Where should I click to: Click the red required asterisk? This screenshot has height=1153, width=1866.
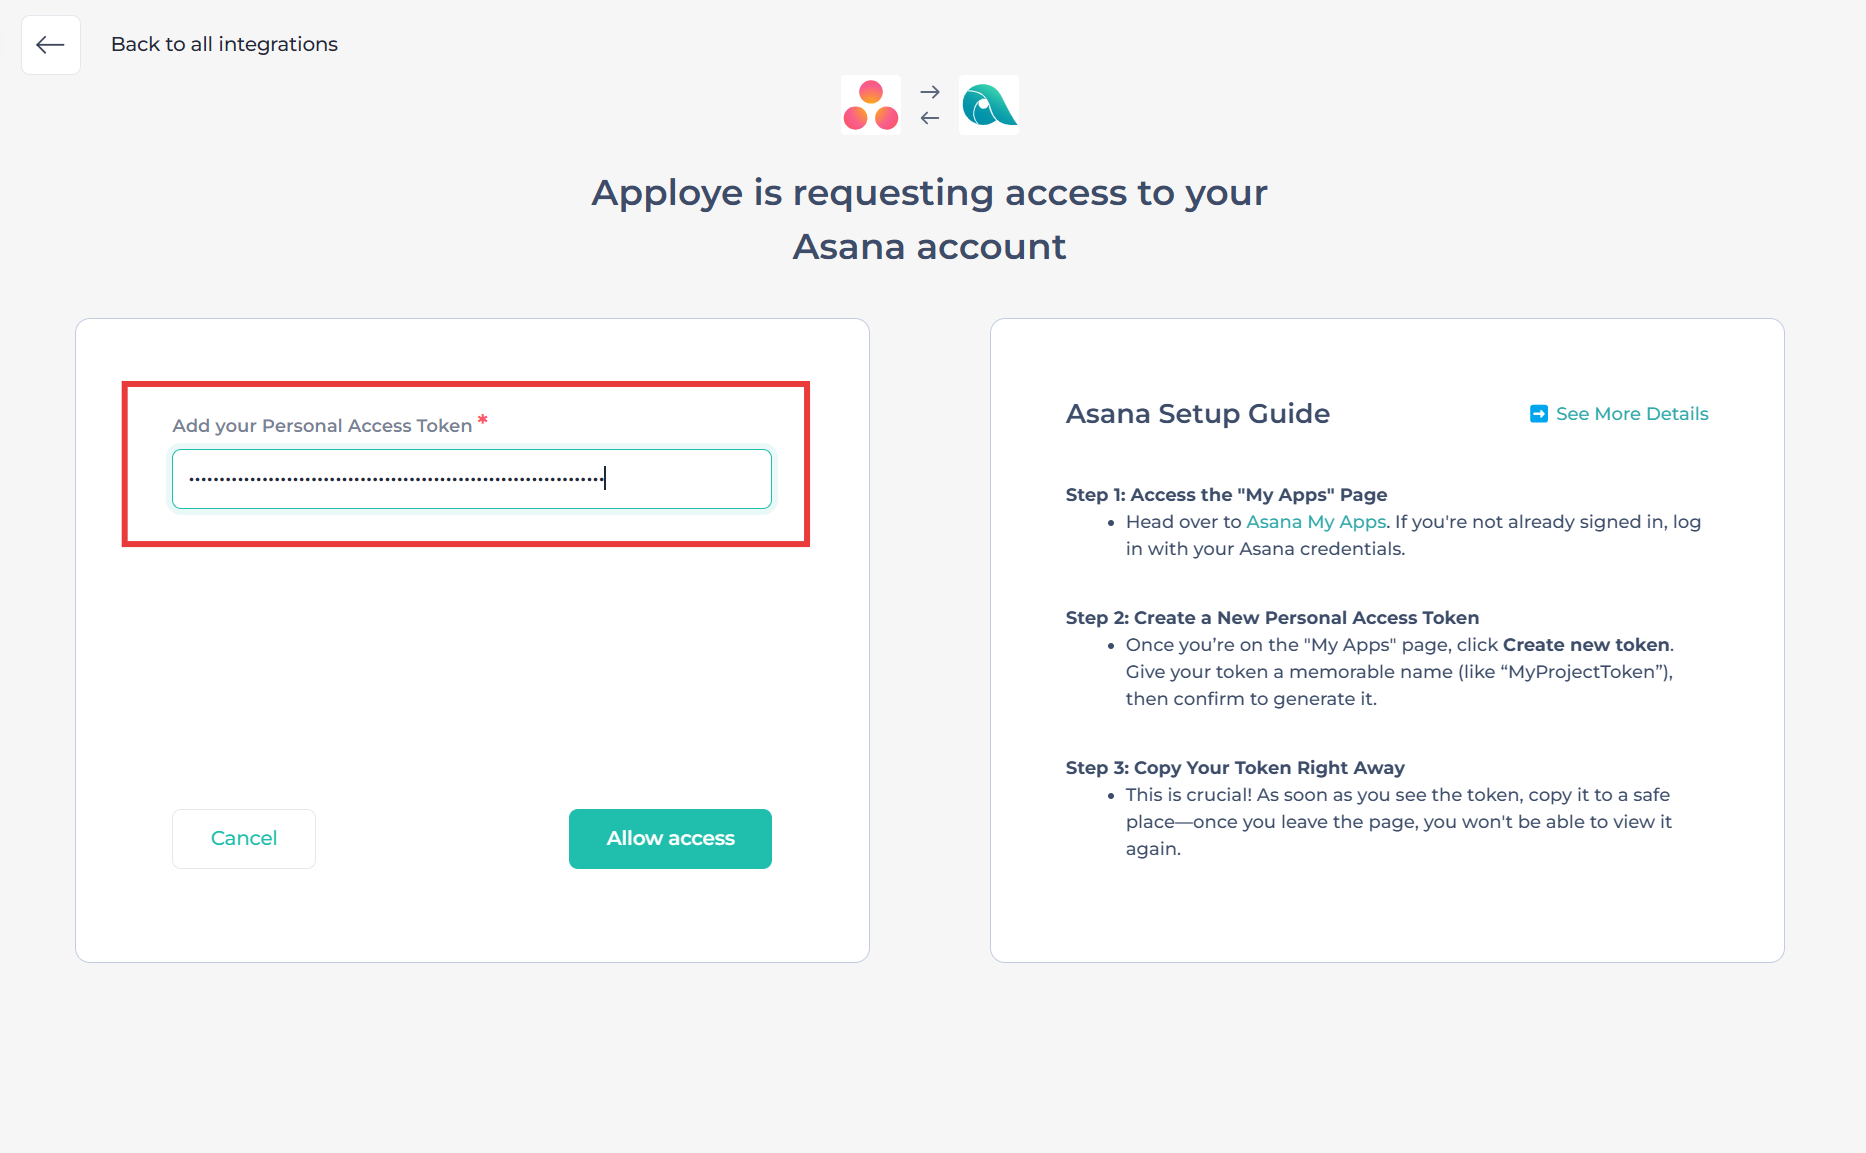483,420
